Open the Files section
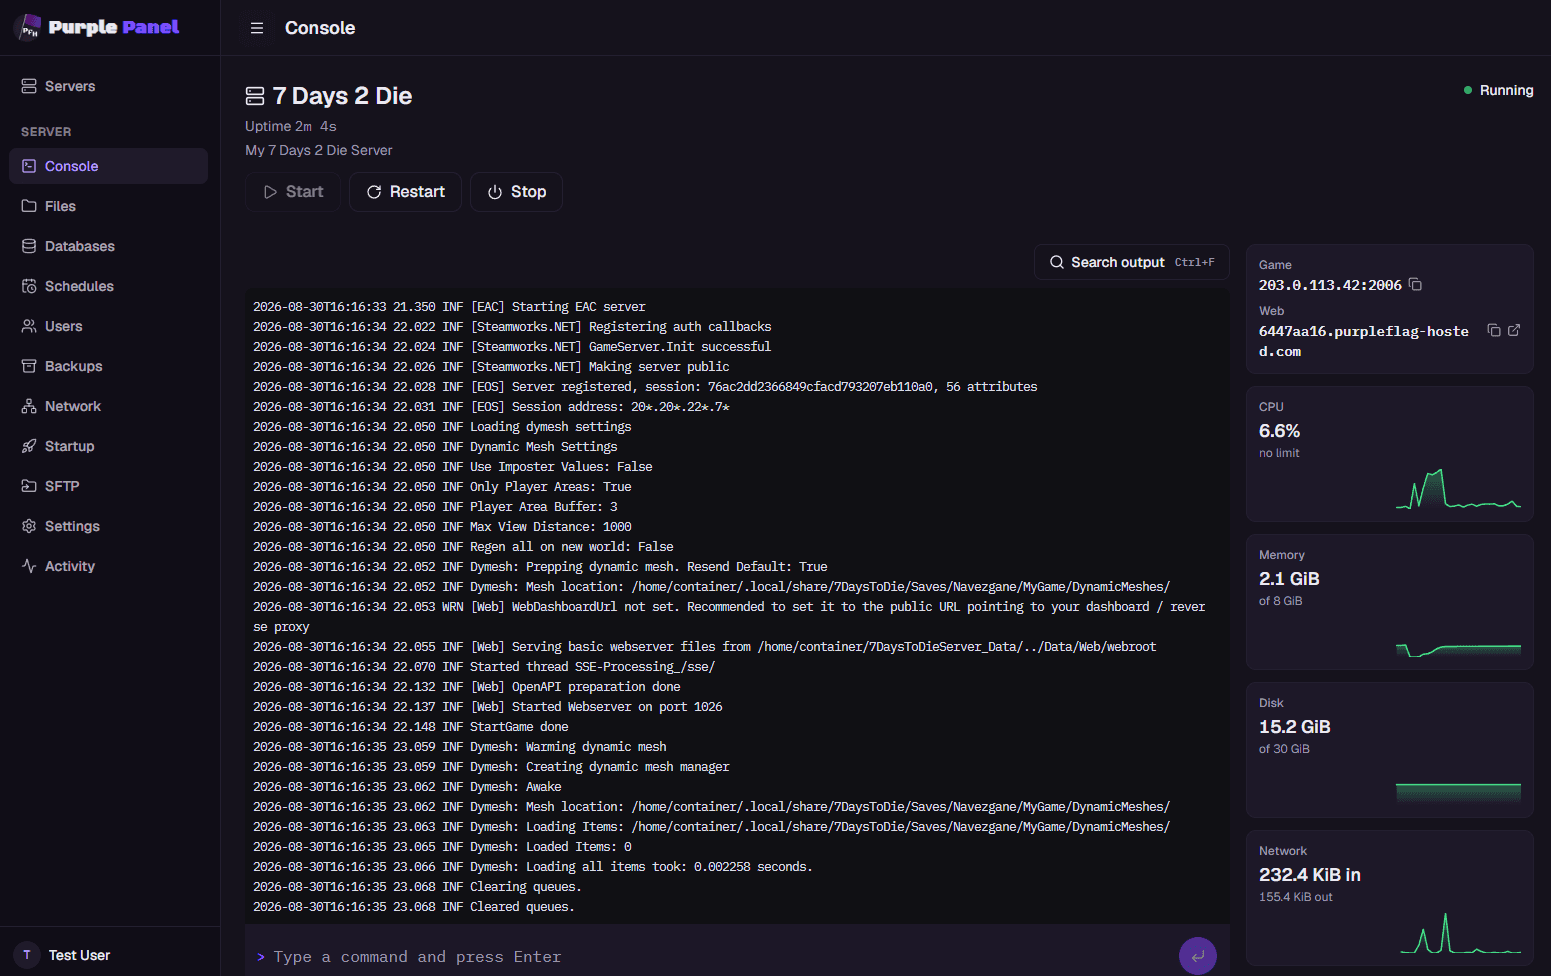The image size is (1551, 976). click(x=108, y=206)
